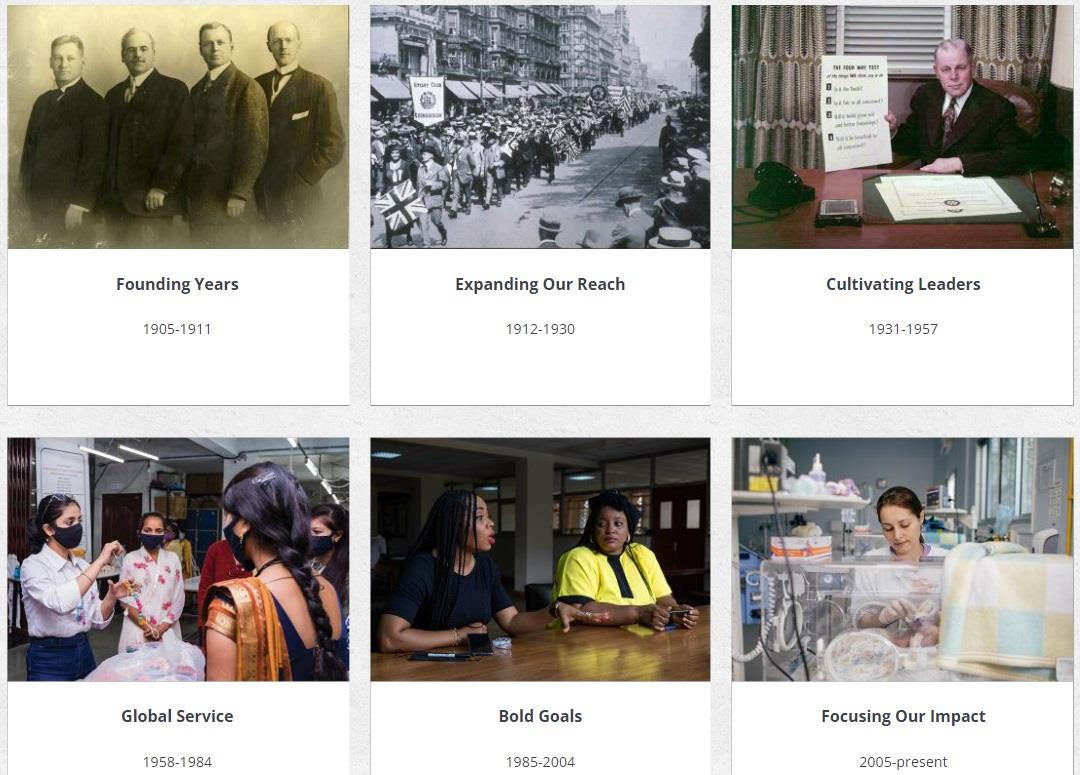
Task: Click the Bold Goals heading
Action: 540,716
